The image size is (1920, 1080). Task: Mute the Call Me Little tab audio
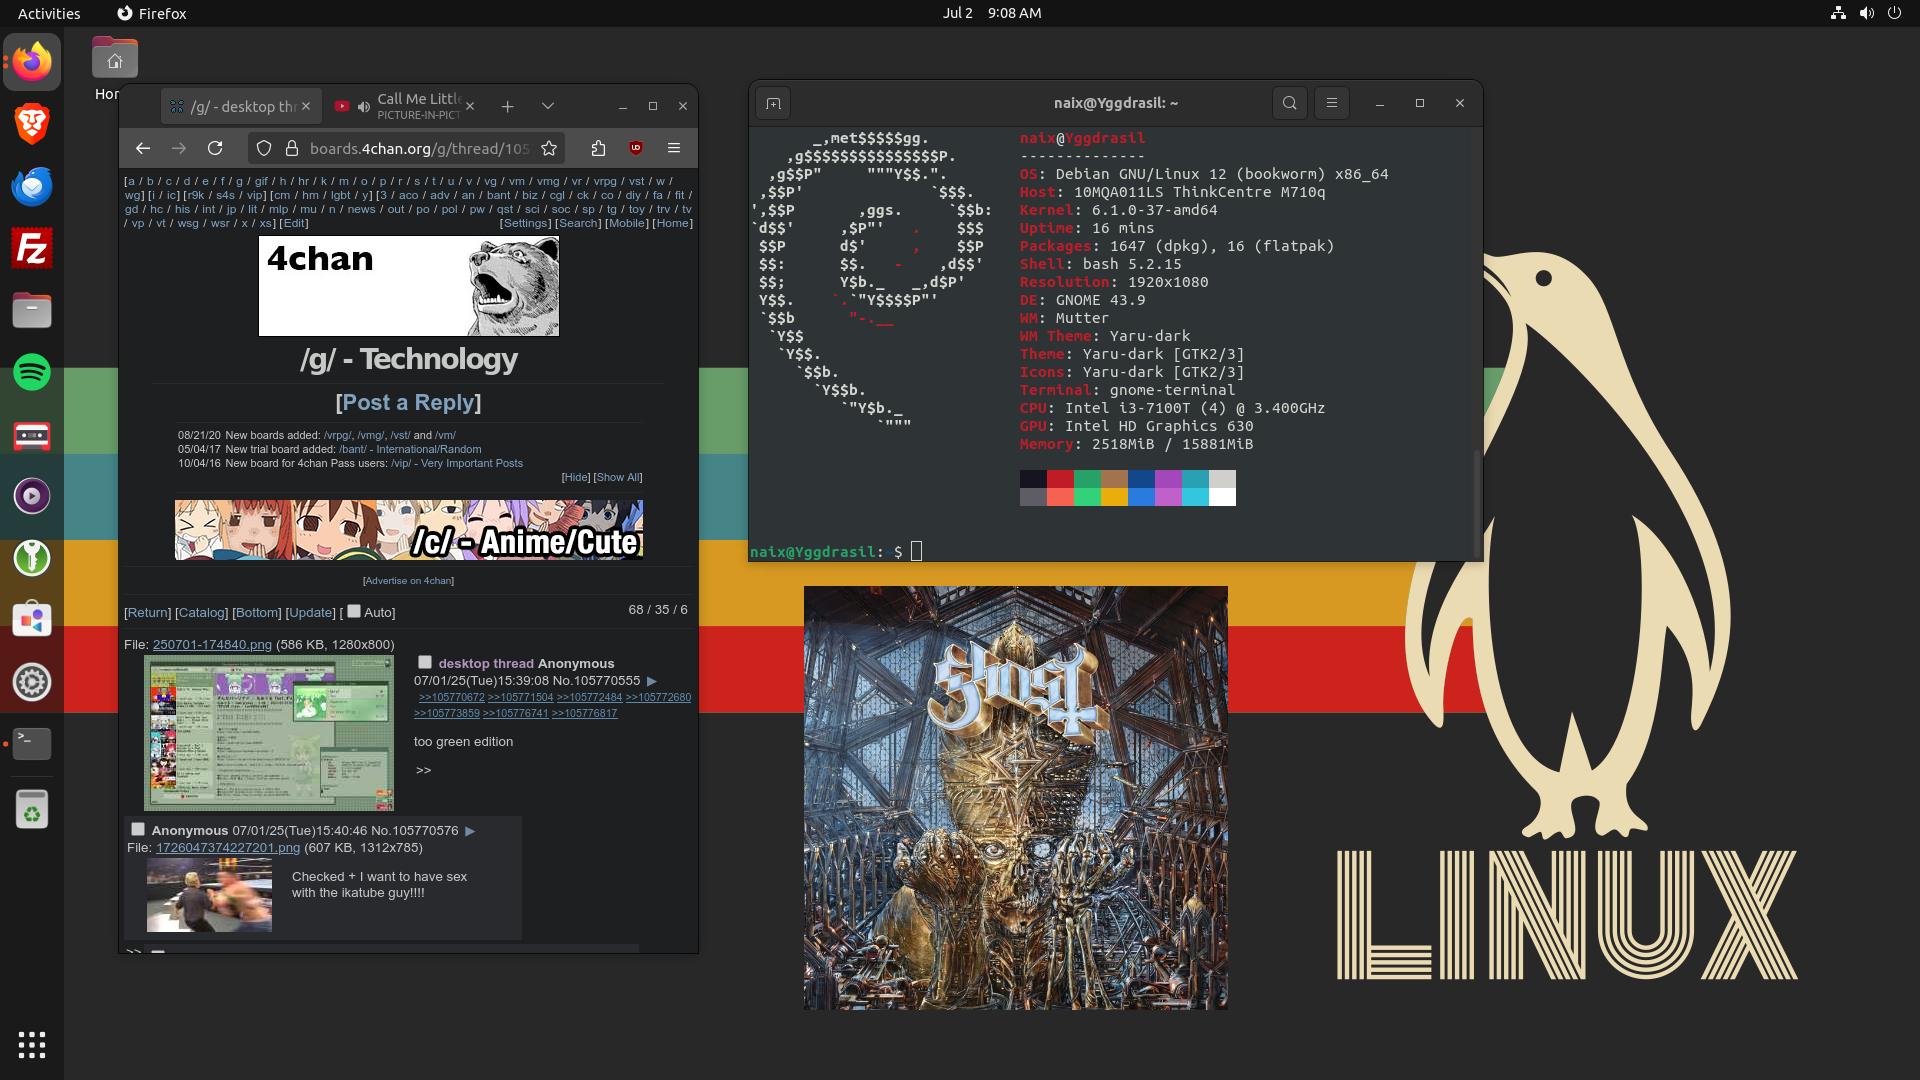(364, 106)
